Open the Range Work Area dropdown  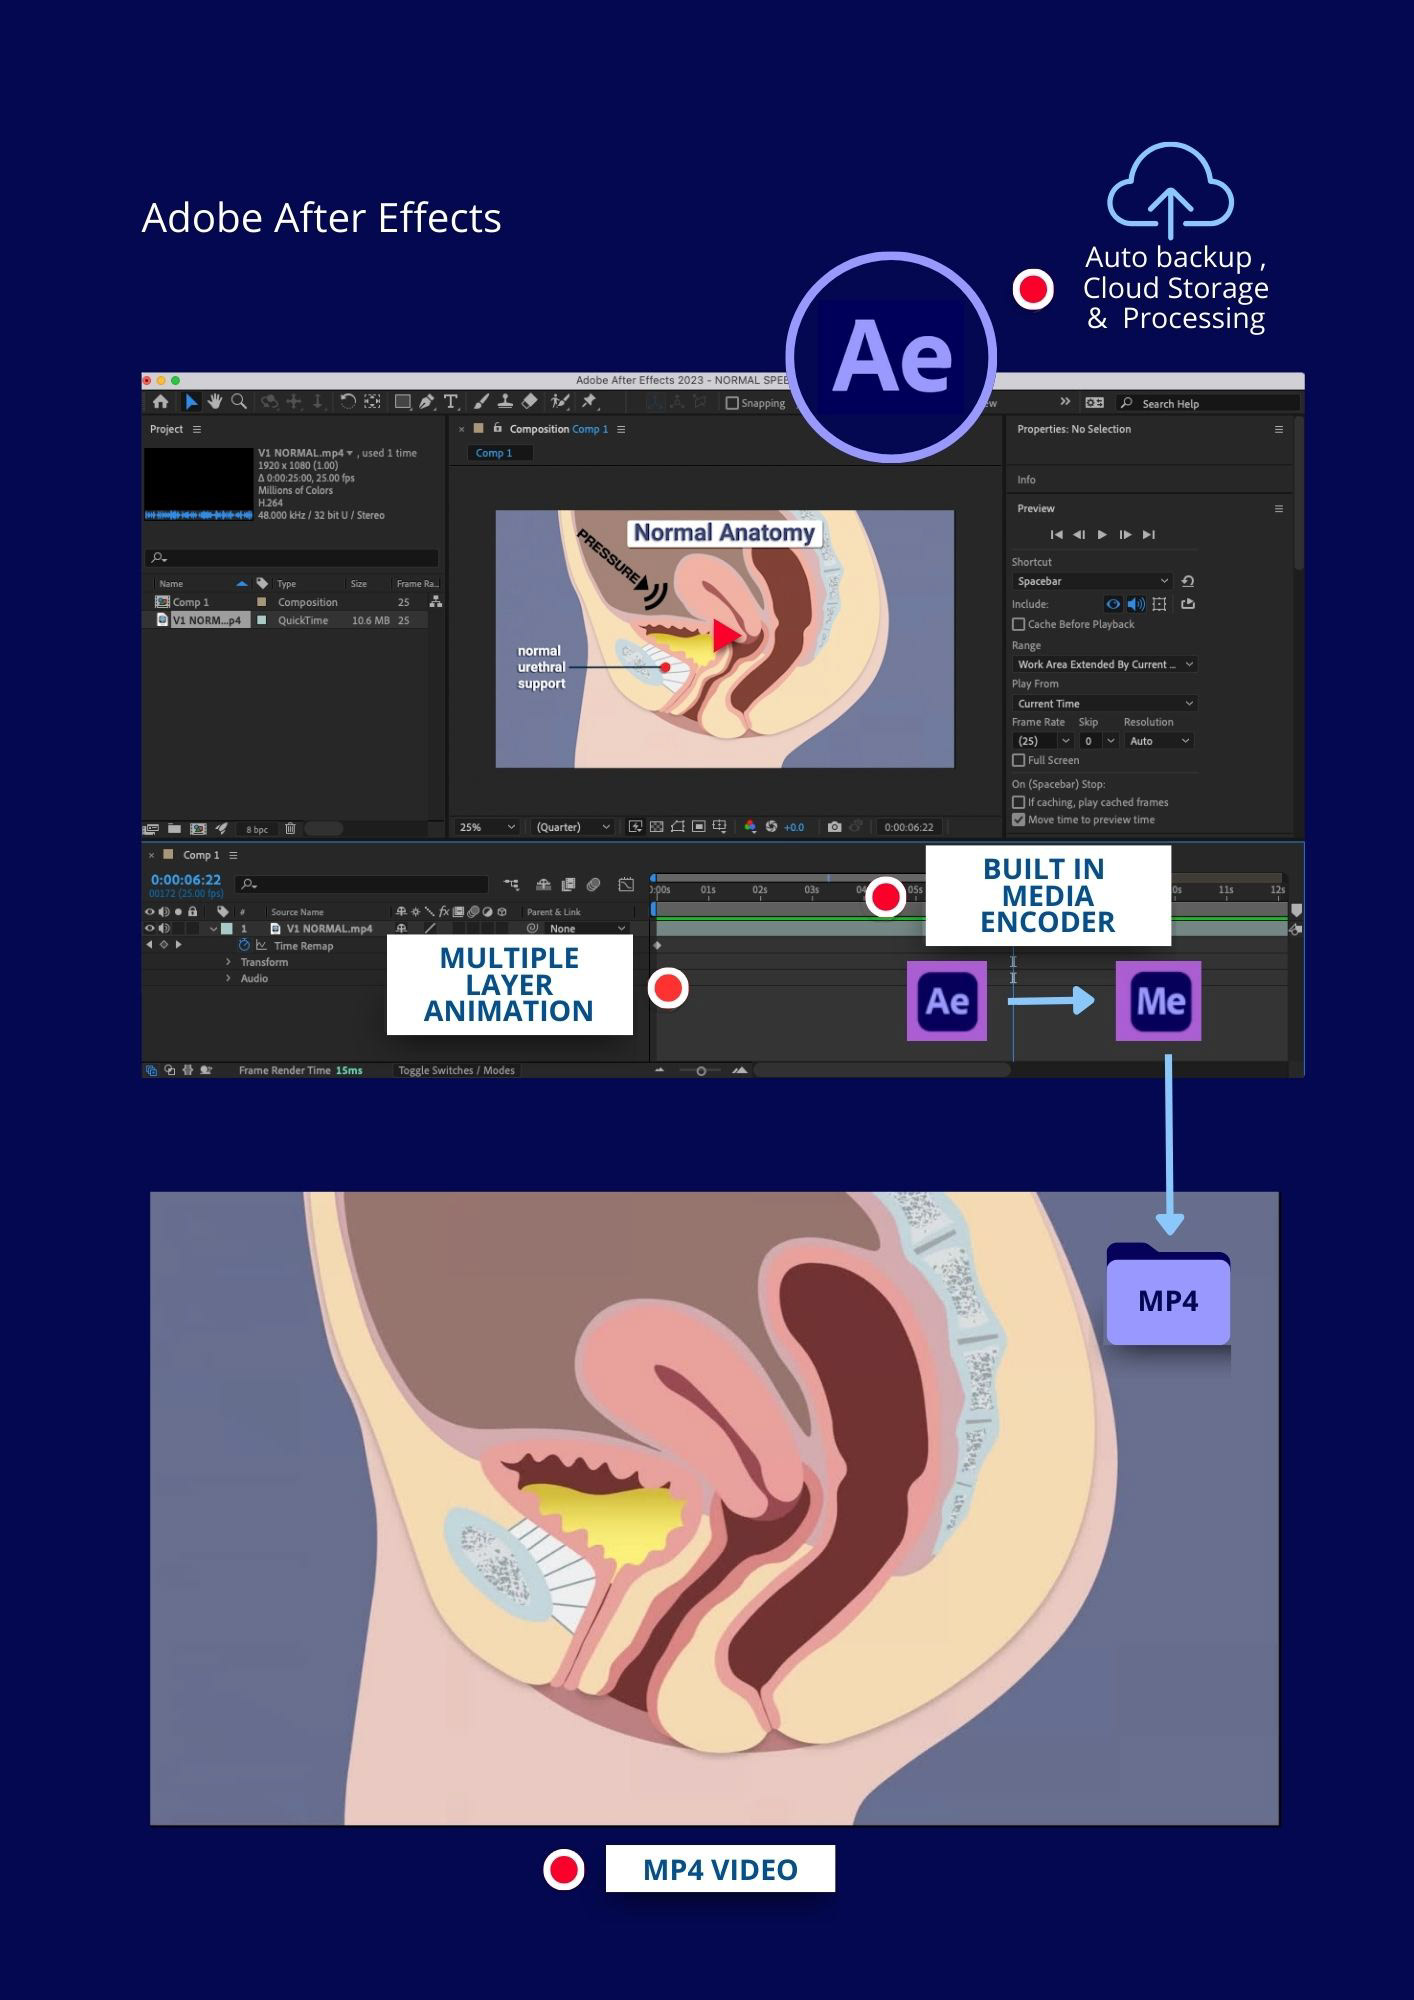pyautogui.click(x=1104, y=664)
